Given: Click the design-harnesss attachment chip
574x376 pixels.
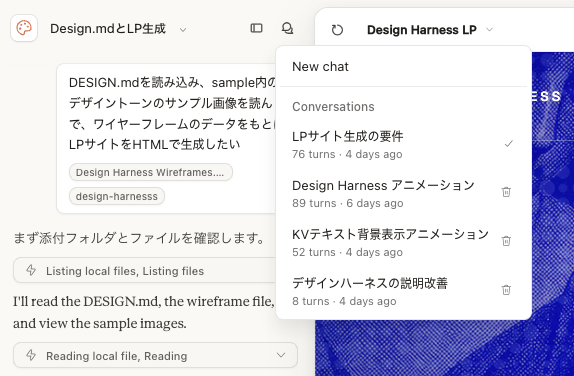Looking at the screenshot, I should (117, 196).
